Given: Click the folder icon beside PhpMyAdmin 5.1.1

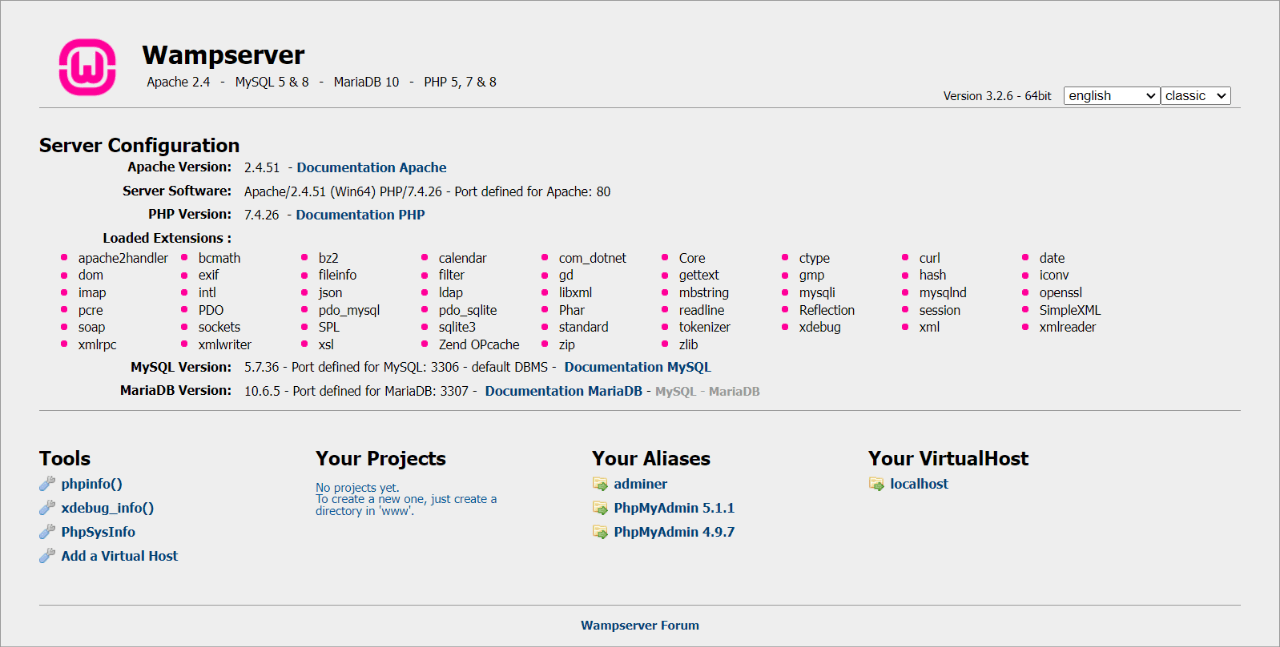Looking at the screenshot, I should coord(600,508).
